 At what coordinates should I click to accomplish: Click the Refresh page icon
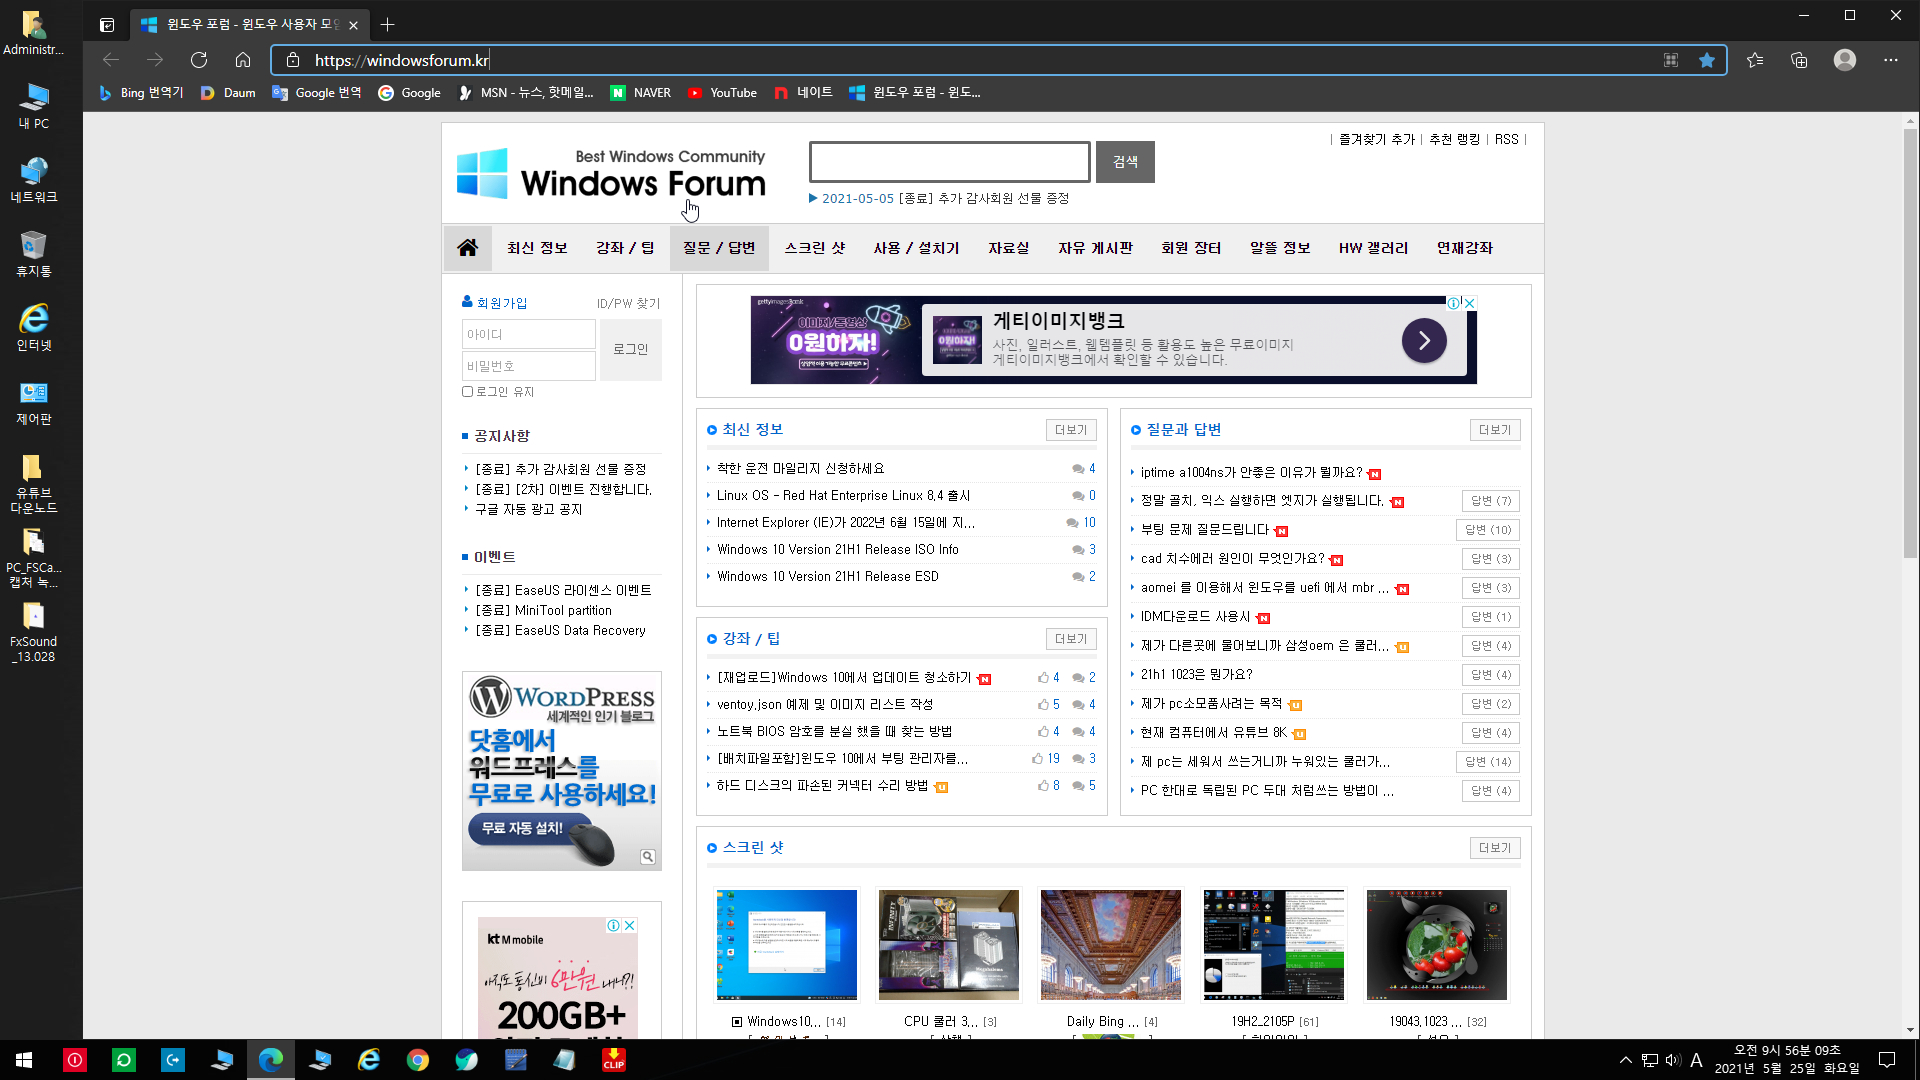(199, 60)
